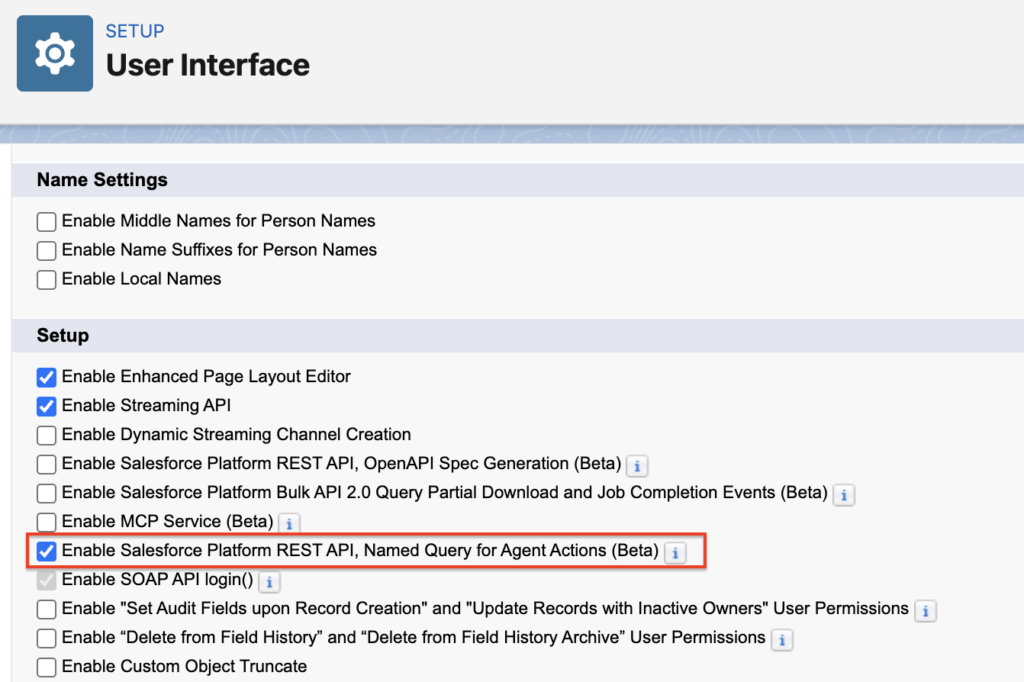Disable Enable Streaming API

click(x=45, y=406)
